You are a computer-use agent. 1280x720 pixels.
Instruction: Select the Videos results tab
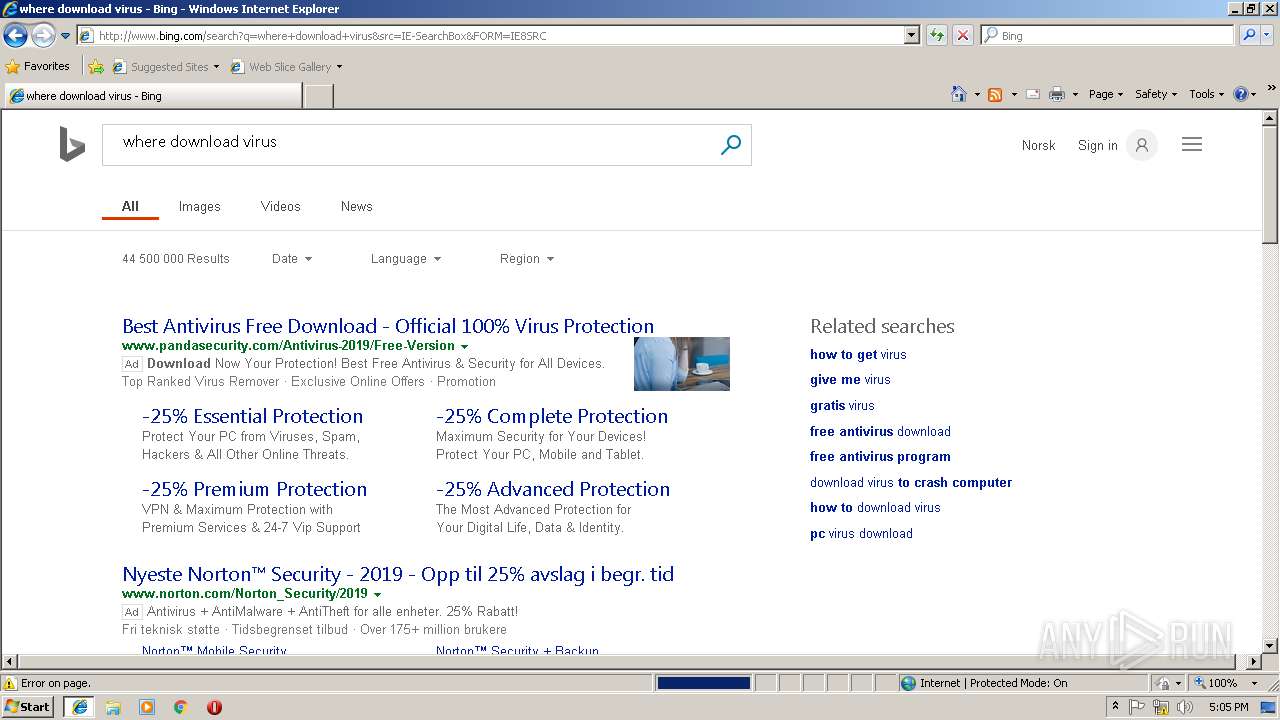point(280,206)
